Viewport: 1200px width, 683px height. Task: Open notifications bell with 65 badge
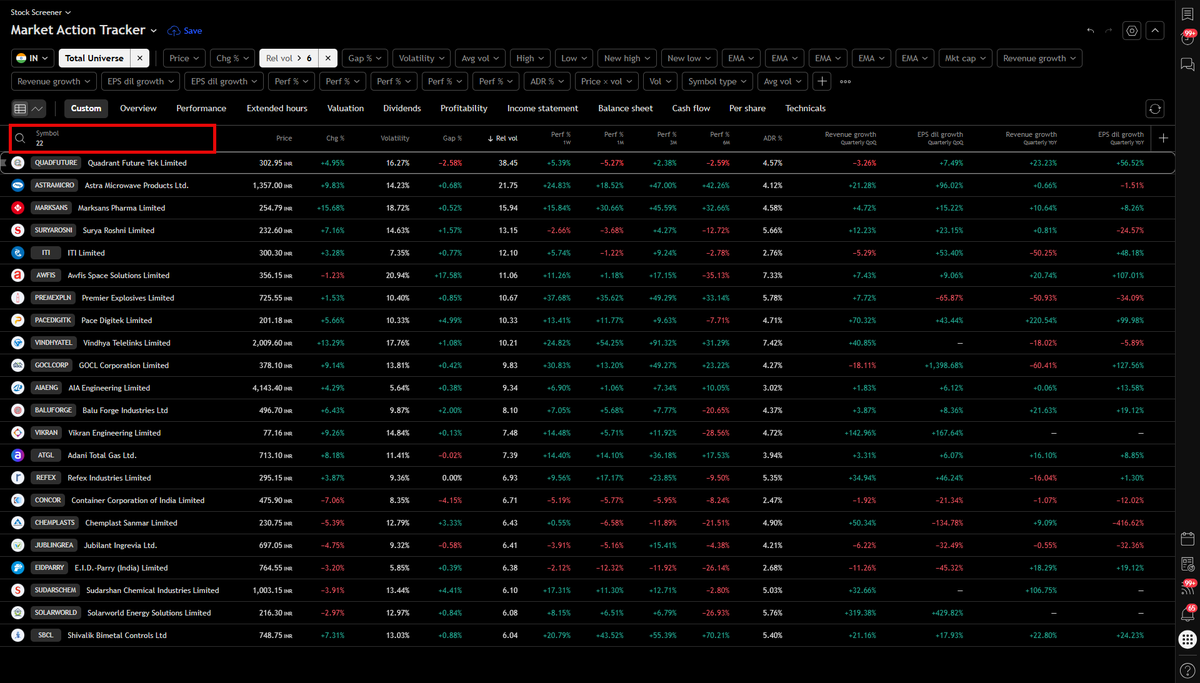click(x=1188, y=613)
